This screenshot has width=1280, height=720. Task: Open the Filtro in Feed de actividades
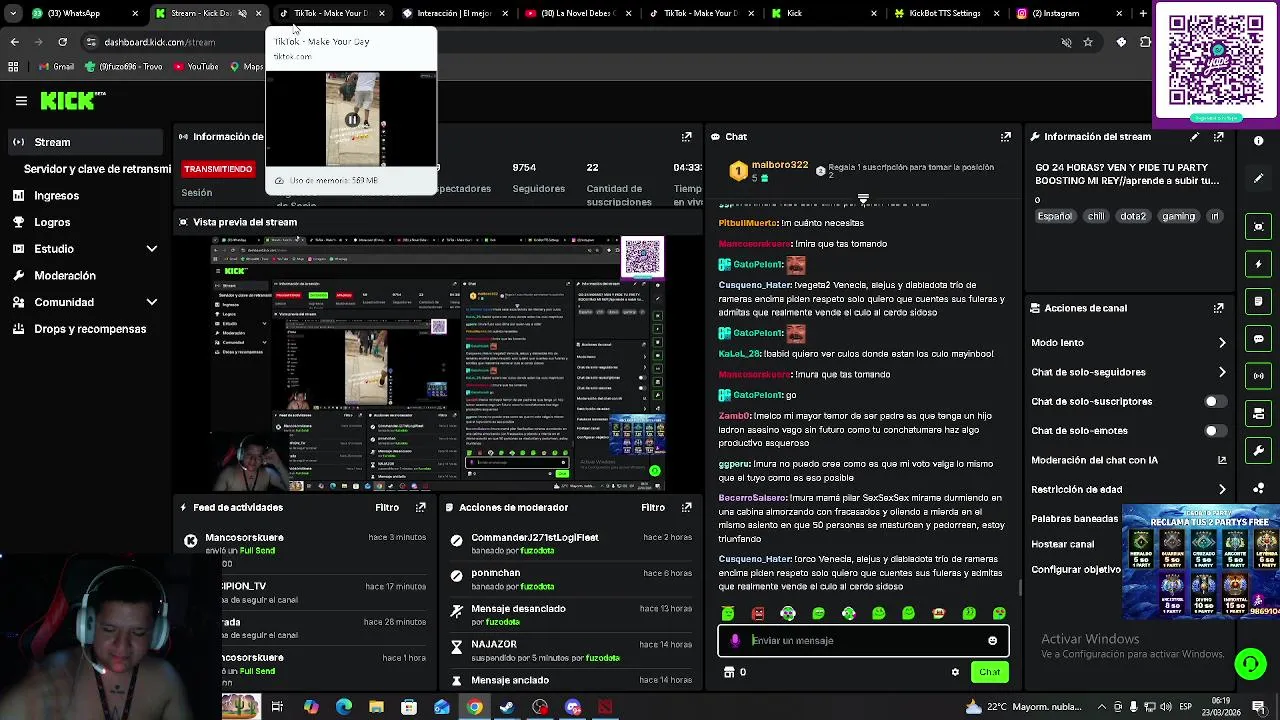point(387,508)
